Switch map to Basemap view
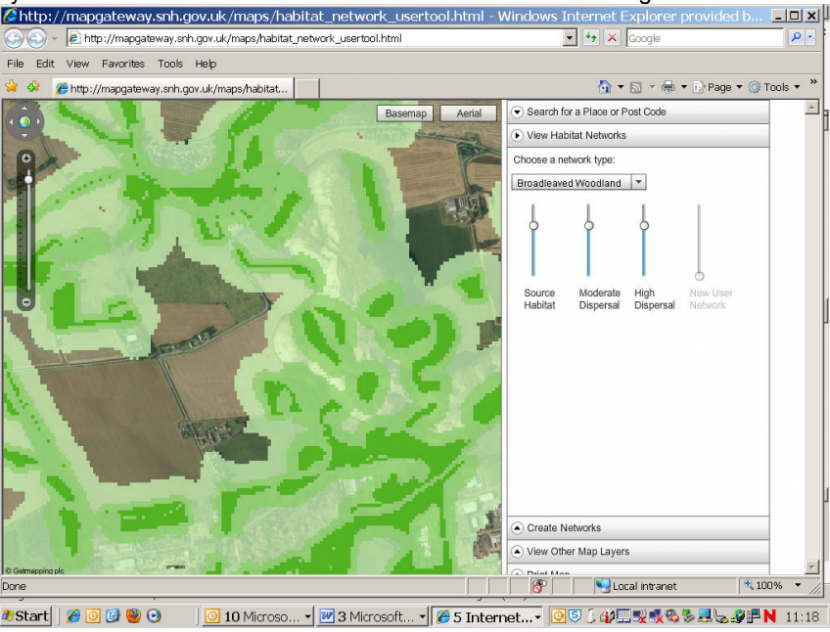This screenshot has width=830, height=632. click(x=405, y=113)
